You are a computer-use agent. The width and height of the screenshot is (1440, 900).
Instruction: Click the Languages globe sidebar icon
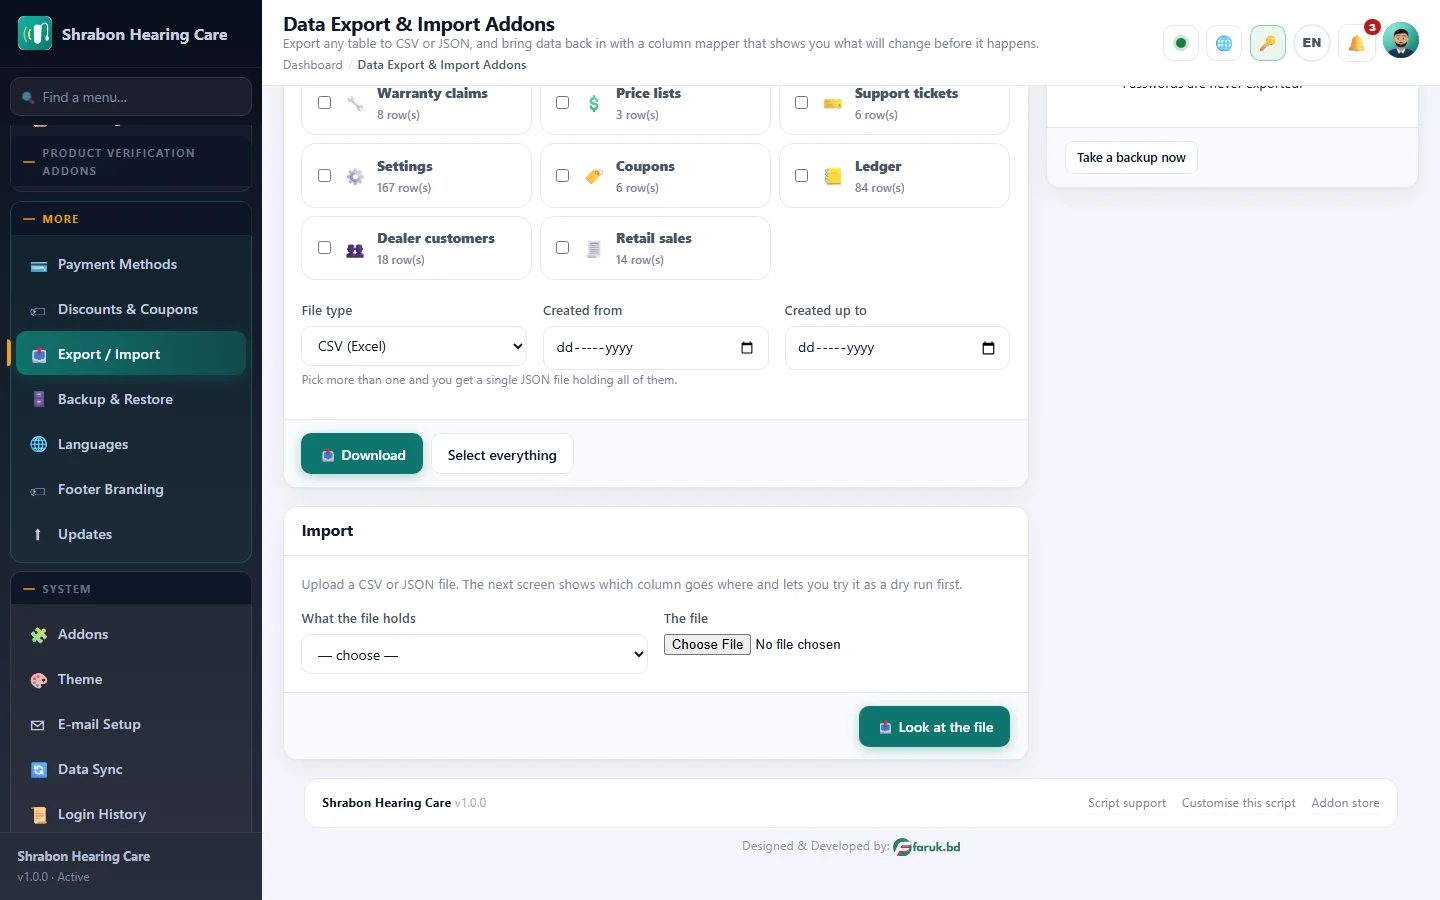point(39,445)
